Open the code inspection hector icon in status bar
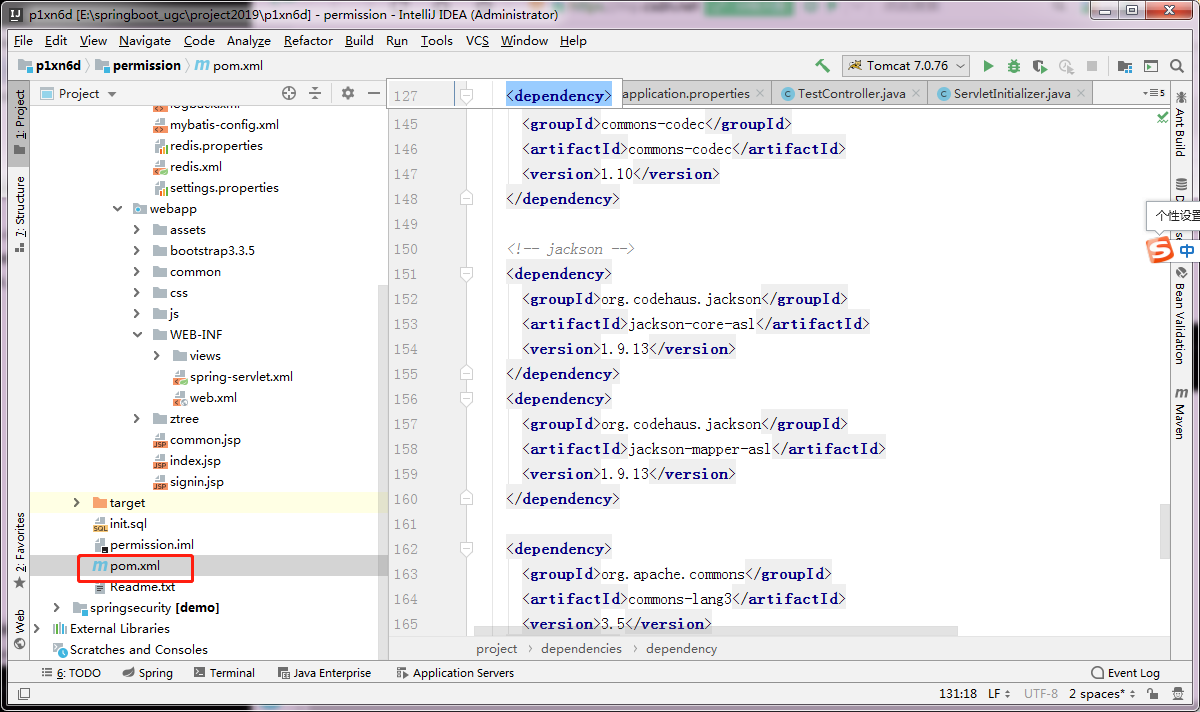1200x712 pixels. pos(1179,693)
